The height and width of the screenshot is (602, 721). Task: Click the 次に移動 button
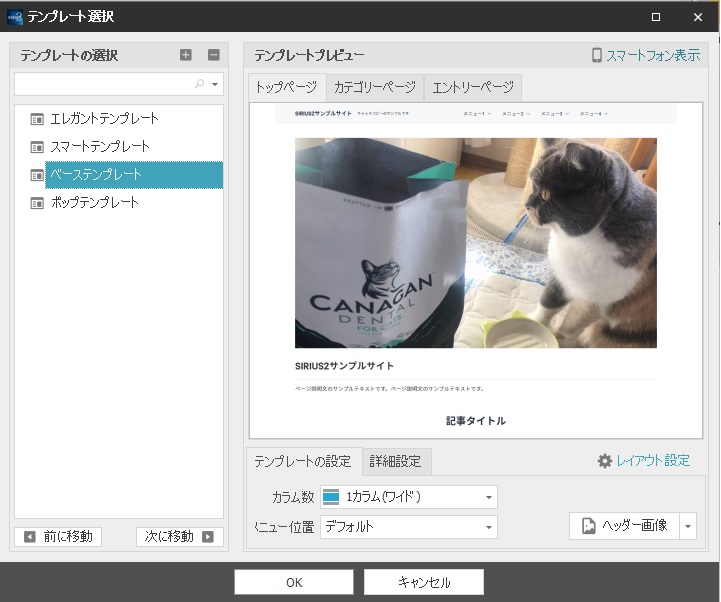(x=180, y=537)
